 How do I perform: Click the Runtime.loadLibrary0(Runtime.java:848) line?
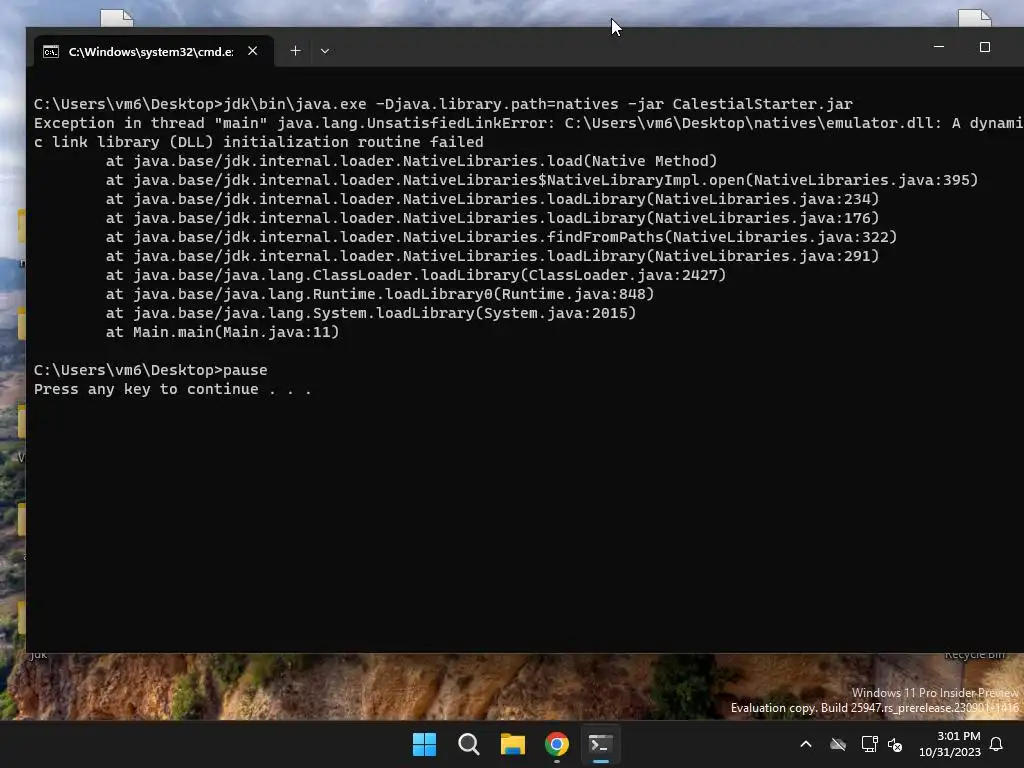pyautogui.click(x=380, y=294)
